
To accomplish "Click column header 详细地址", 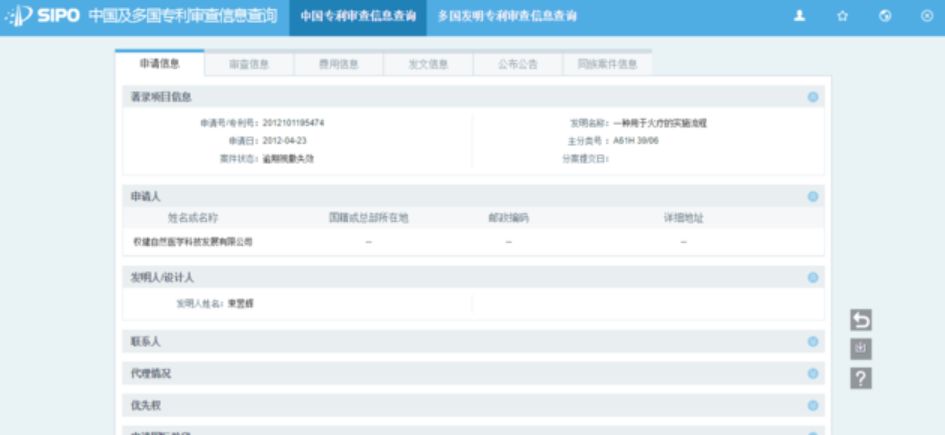I will click(683, 218).
